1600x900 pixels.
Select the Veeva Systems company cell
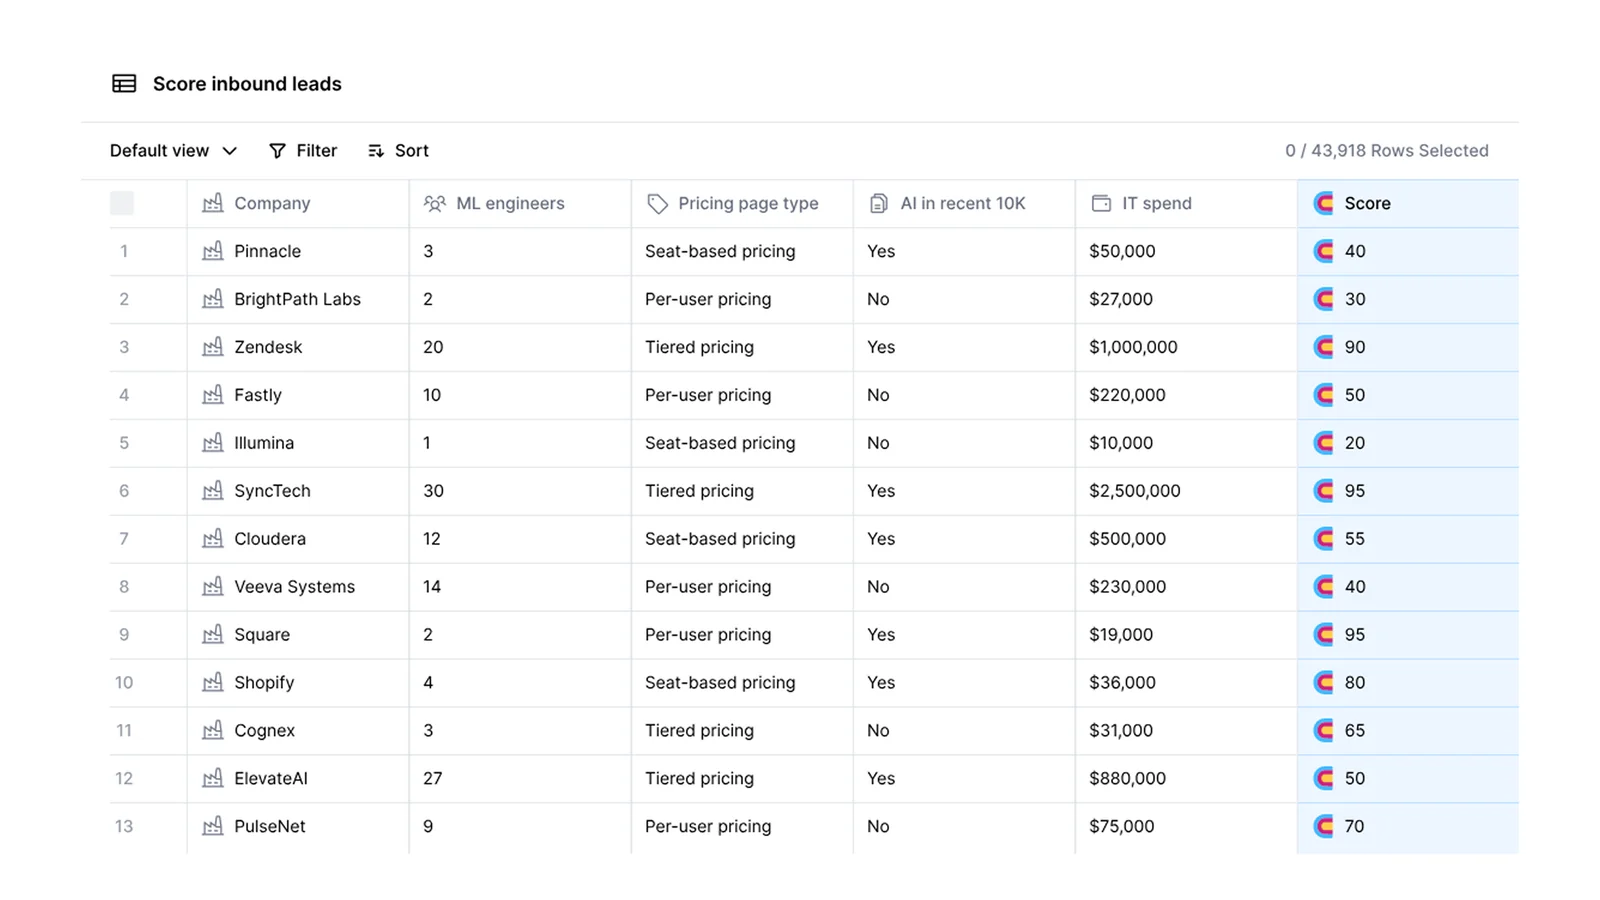coord(298,587)
